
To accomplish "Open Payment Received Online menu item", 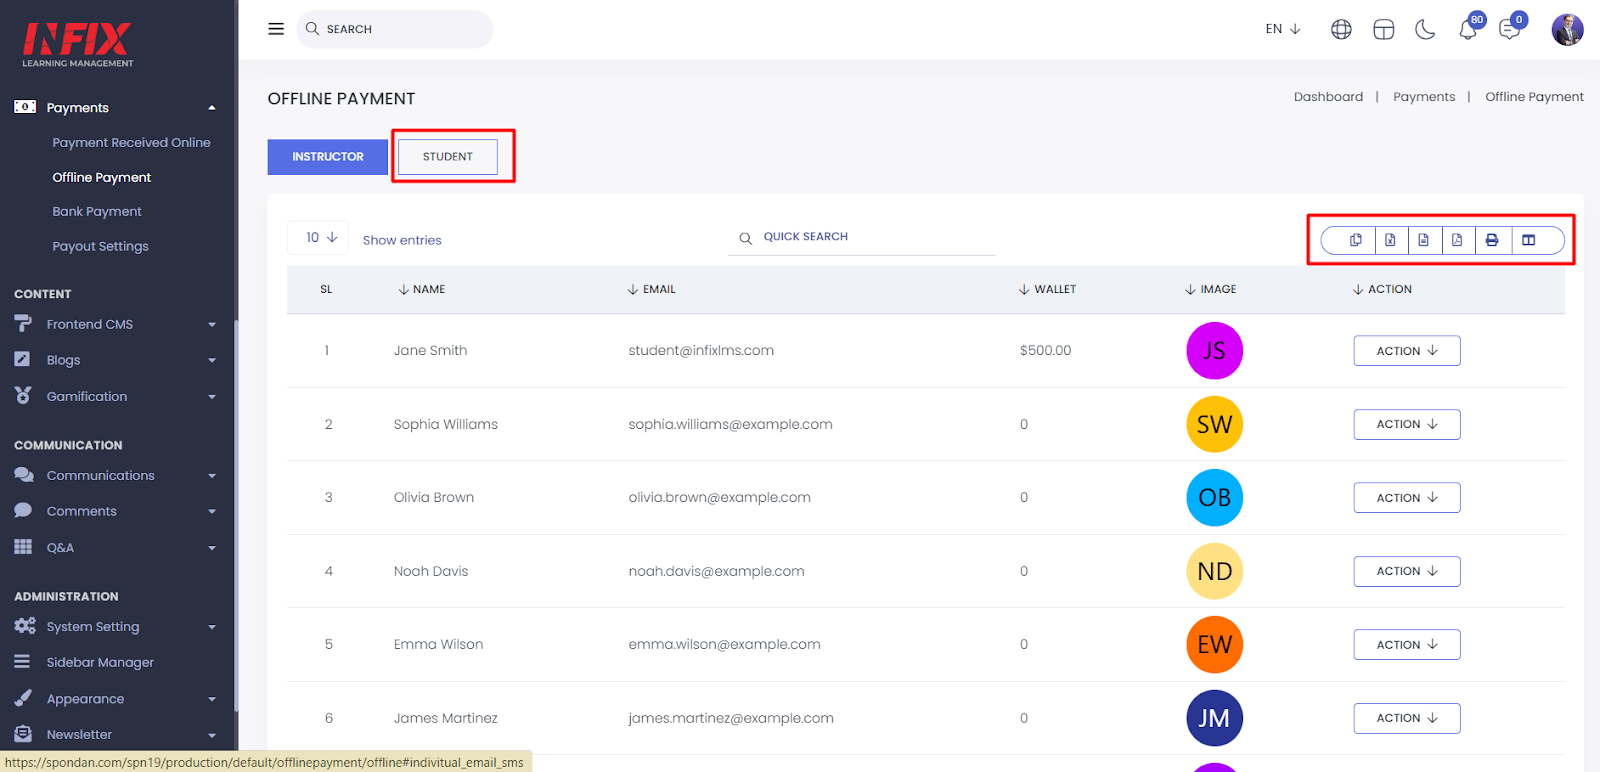I will [131, 143].
